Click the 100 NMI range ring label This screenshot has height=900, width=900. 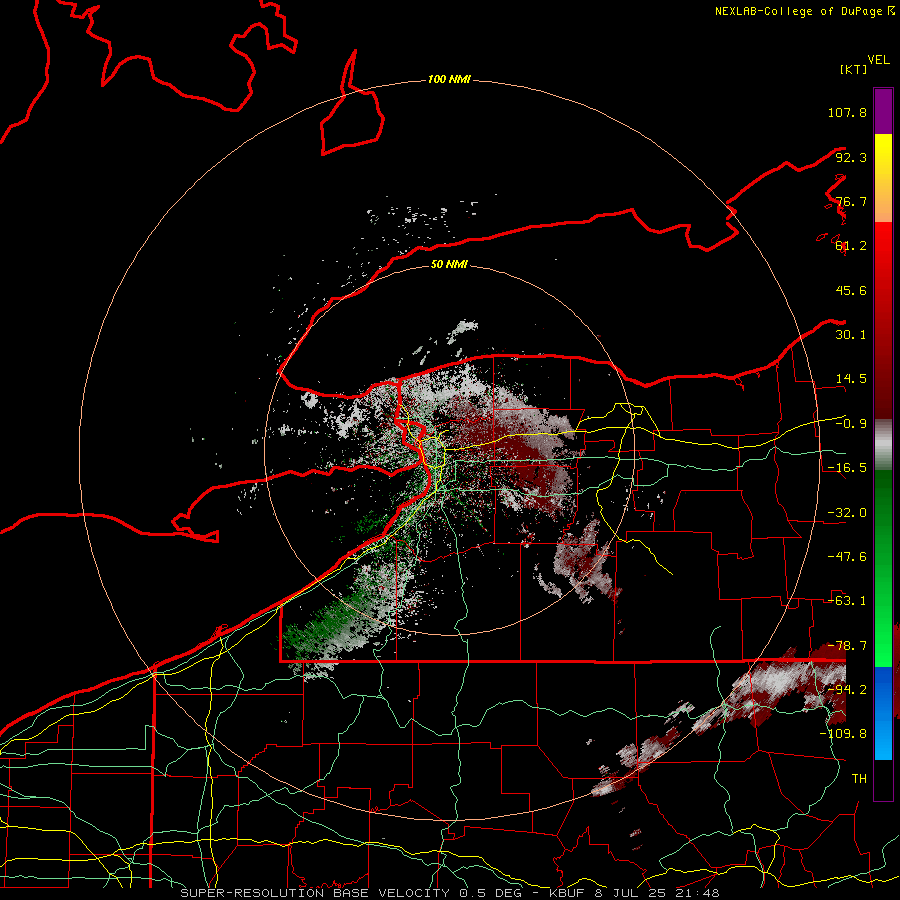coord(449,79)
